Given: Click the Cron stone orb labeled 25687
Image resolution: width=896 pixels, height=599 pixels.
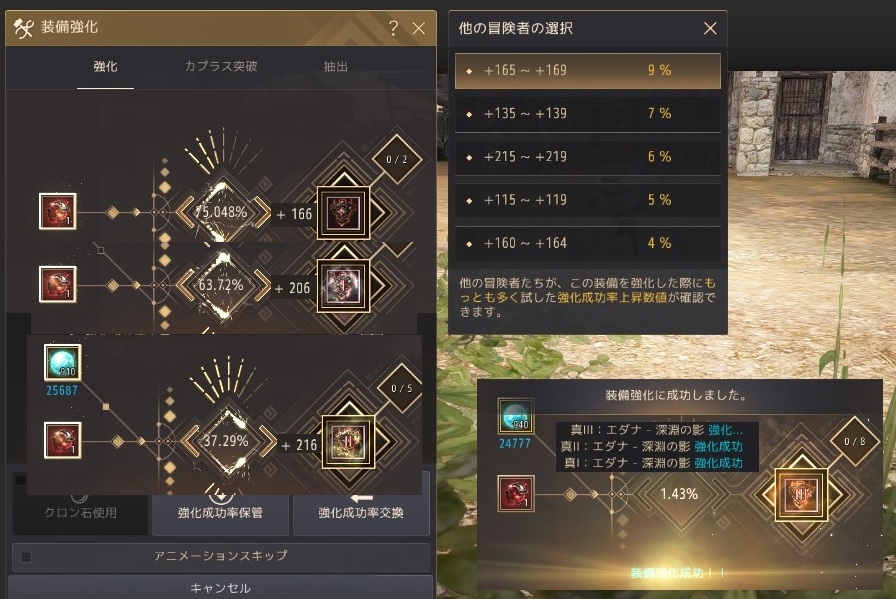Looking at the screenshot, I should [63, 362].
